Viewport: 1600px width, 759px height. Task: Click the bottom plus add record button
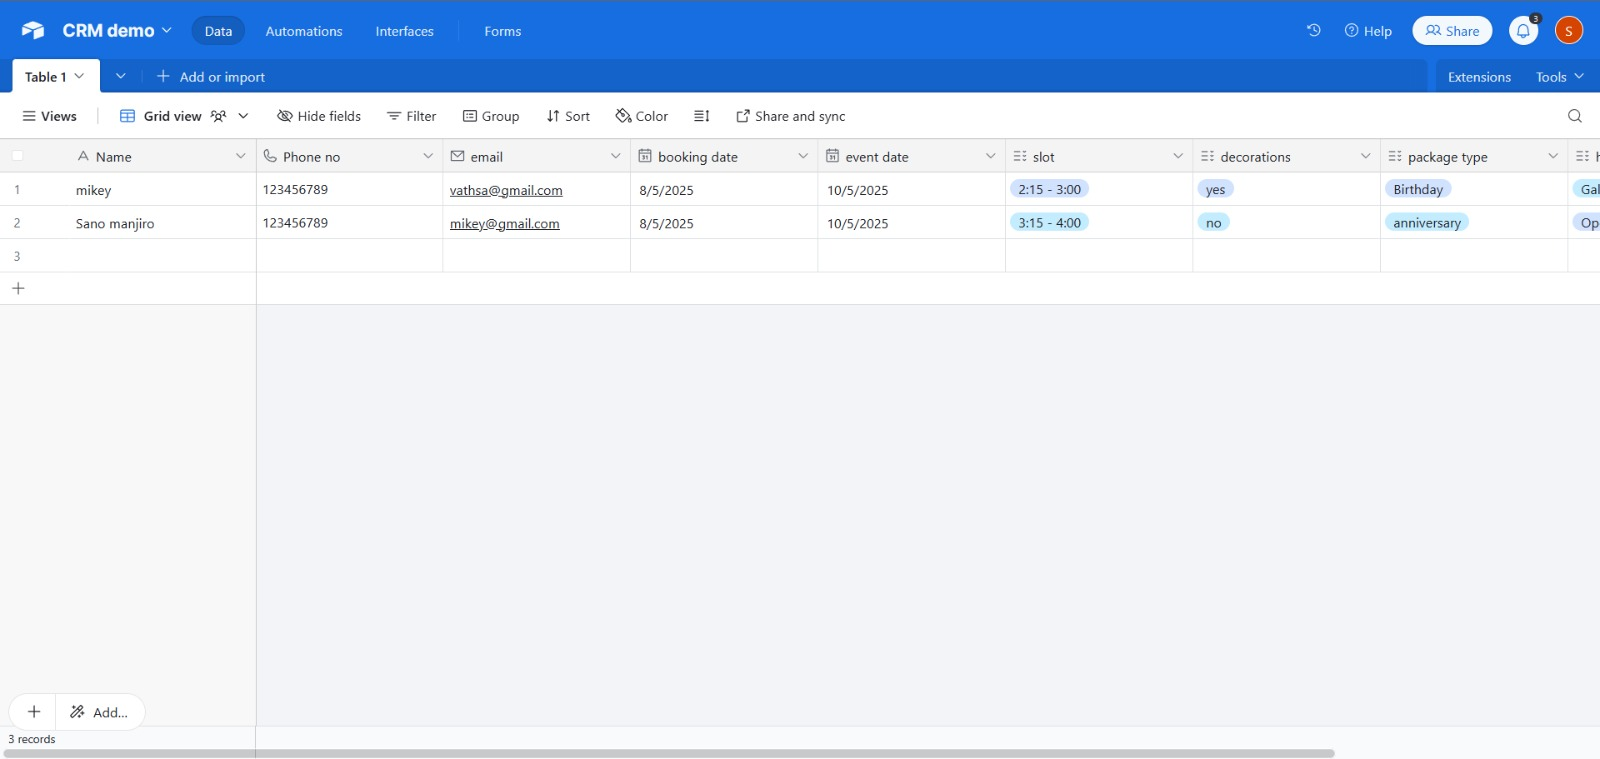[33, 712]
